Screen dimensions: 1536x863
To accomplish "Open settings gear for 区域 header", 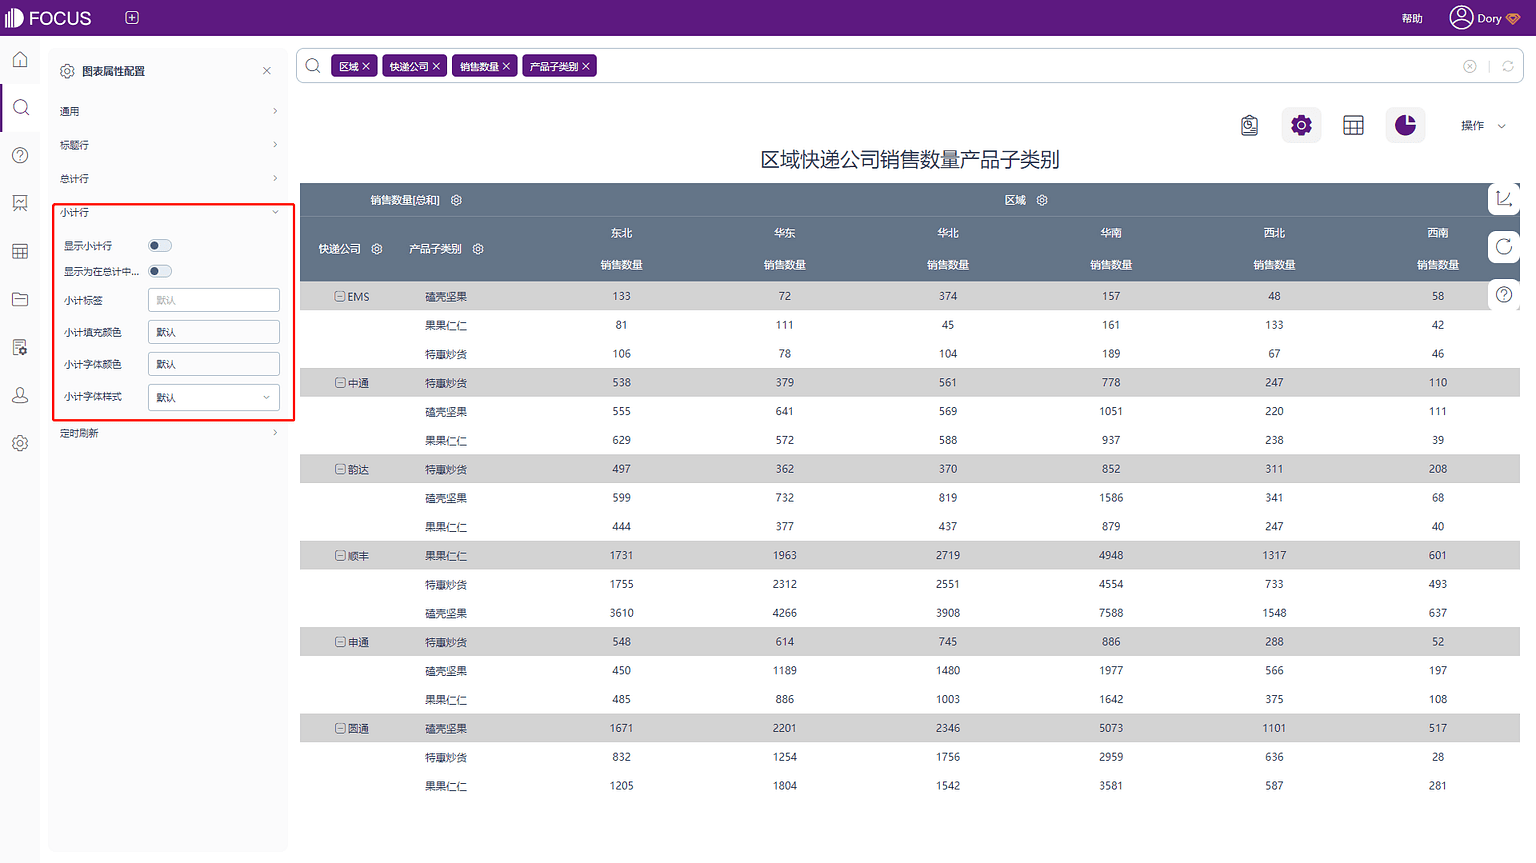I will click(1042, 200).
